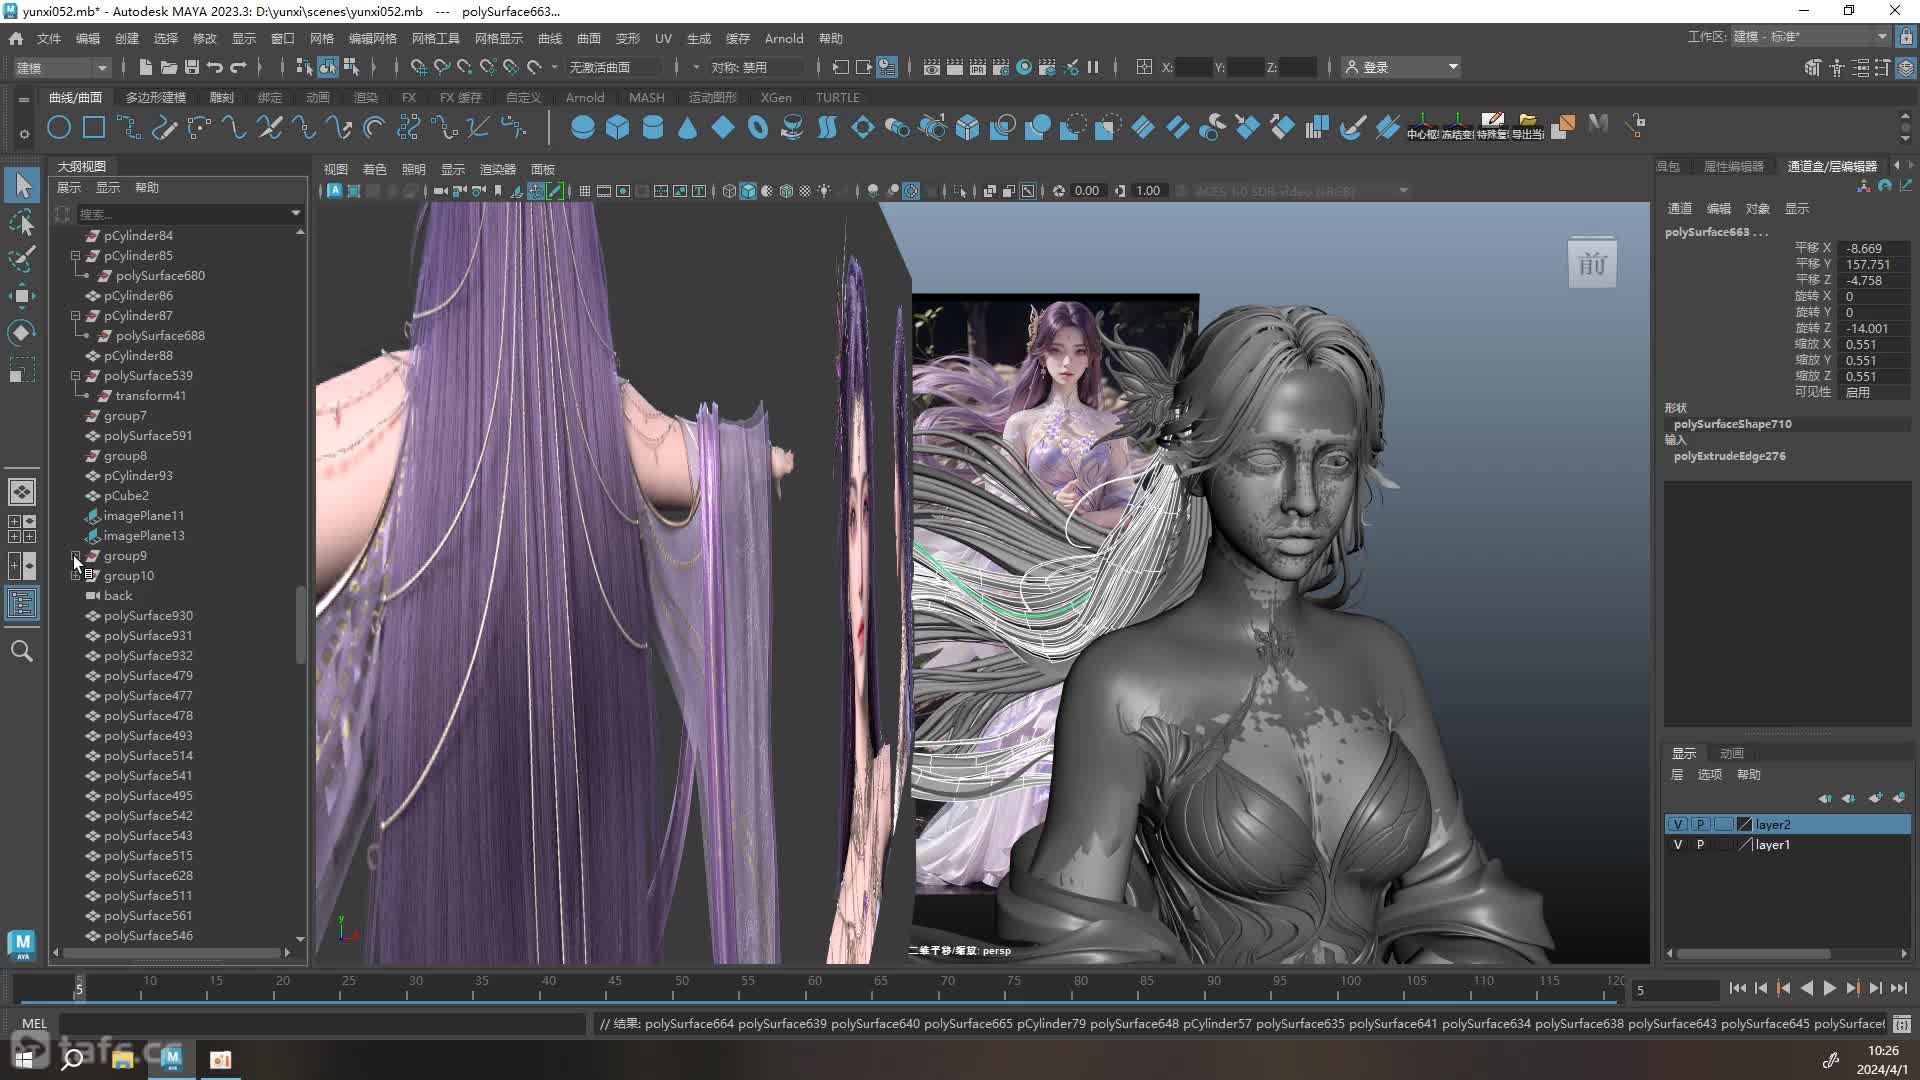
Task: Toggle the two-pane layout button in the toolbox
Action: (22, 566)
